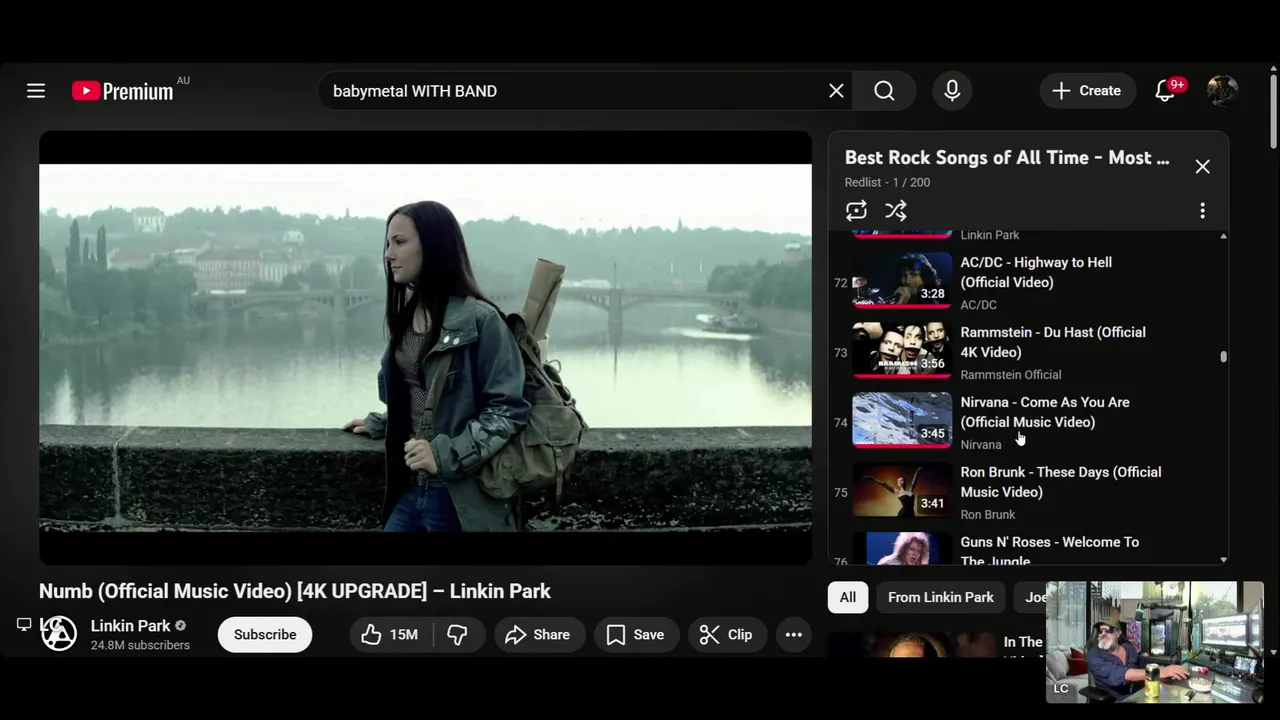Viewport: 1280px width, 720px height.
Task: Close the playlist panel
Action: tap(1202, 167)
